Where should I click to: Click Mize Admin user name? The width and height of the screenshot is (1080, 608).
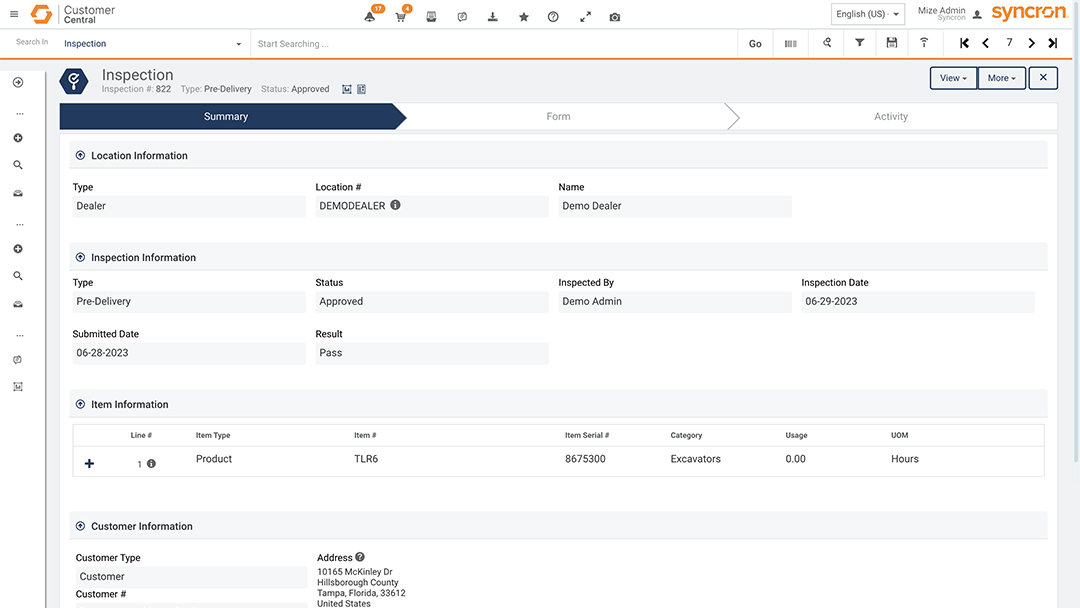point(941,10)
